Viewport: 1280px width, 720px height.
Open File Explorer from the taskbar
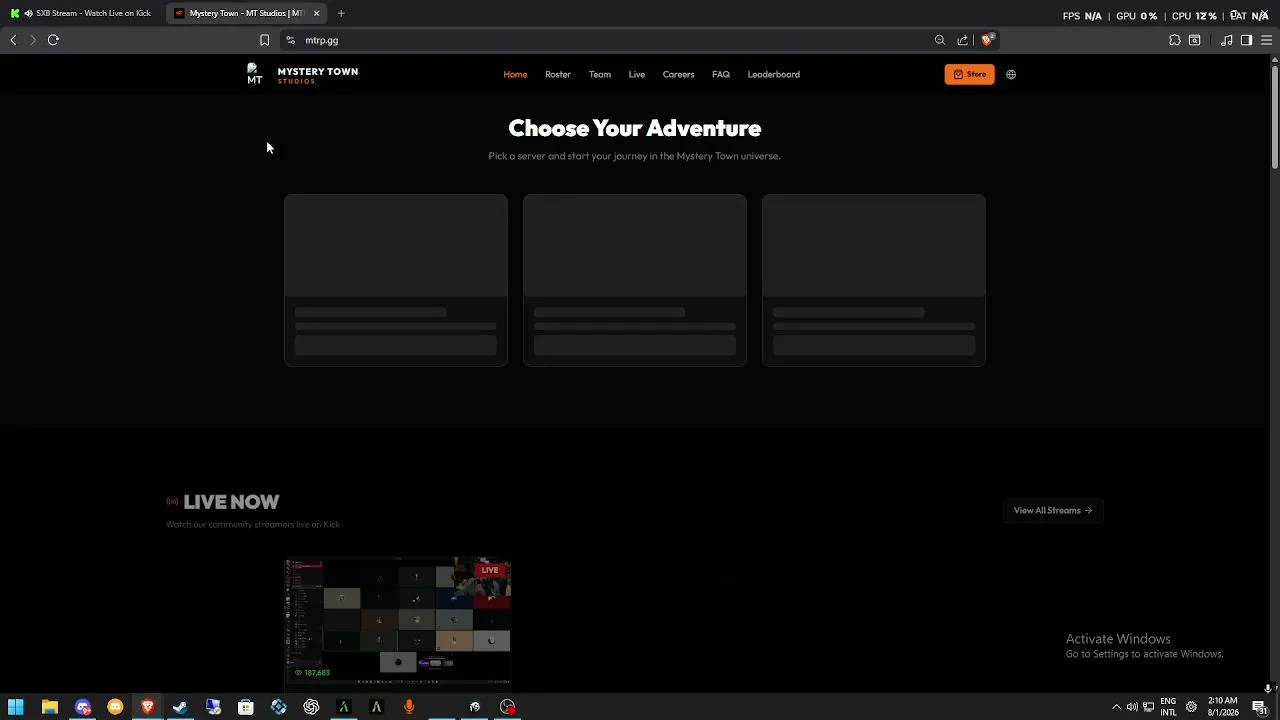(49, 707)
